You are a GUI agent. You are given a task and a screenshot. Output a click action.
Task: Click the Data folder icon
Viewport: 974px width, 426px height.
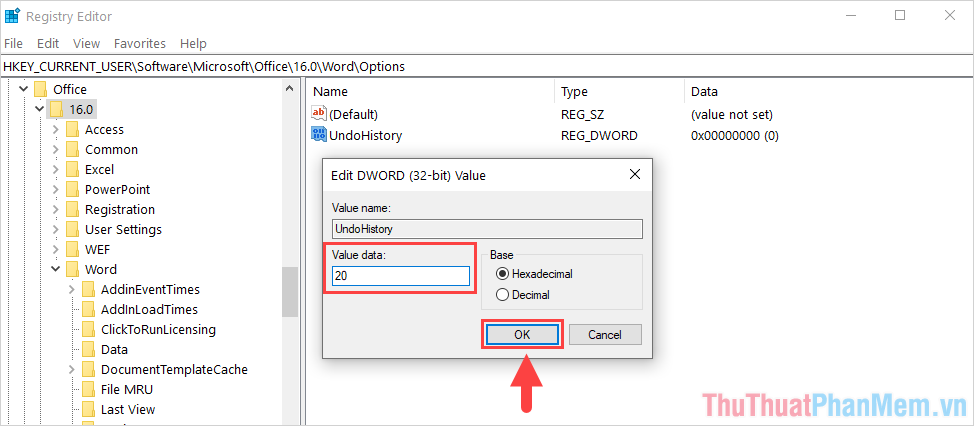[x=89, y=349]
